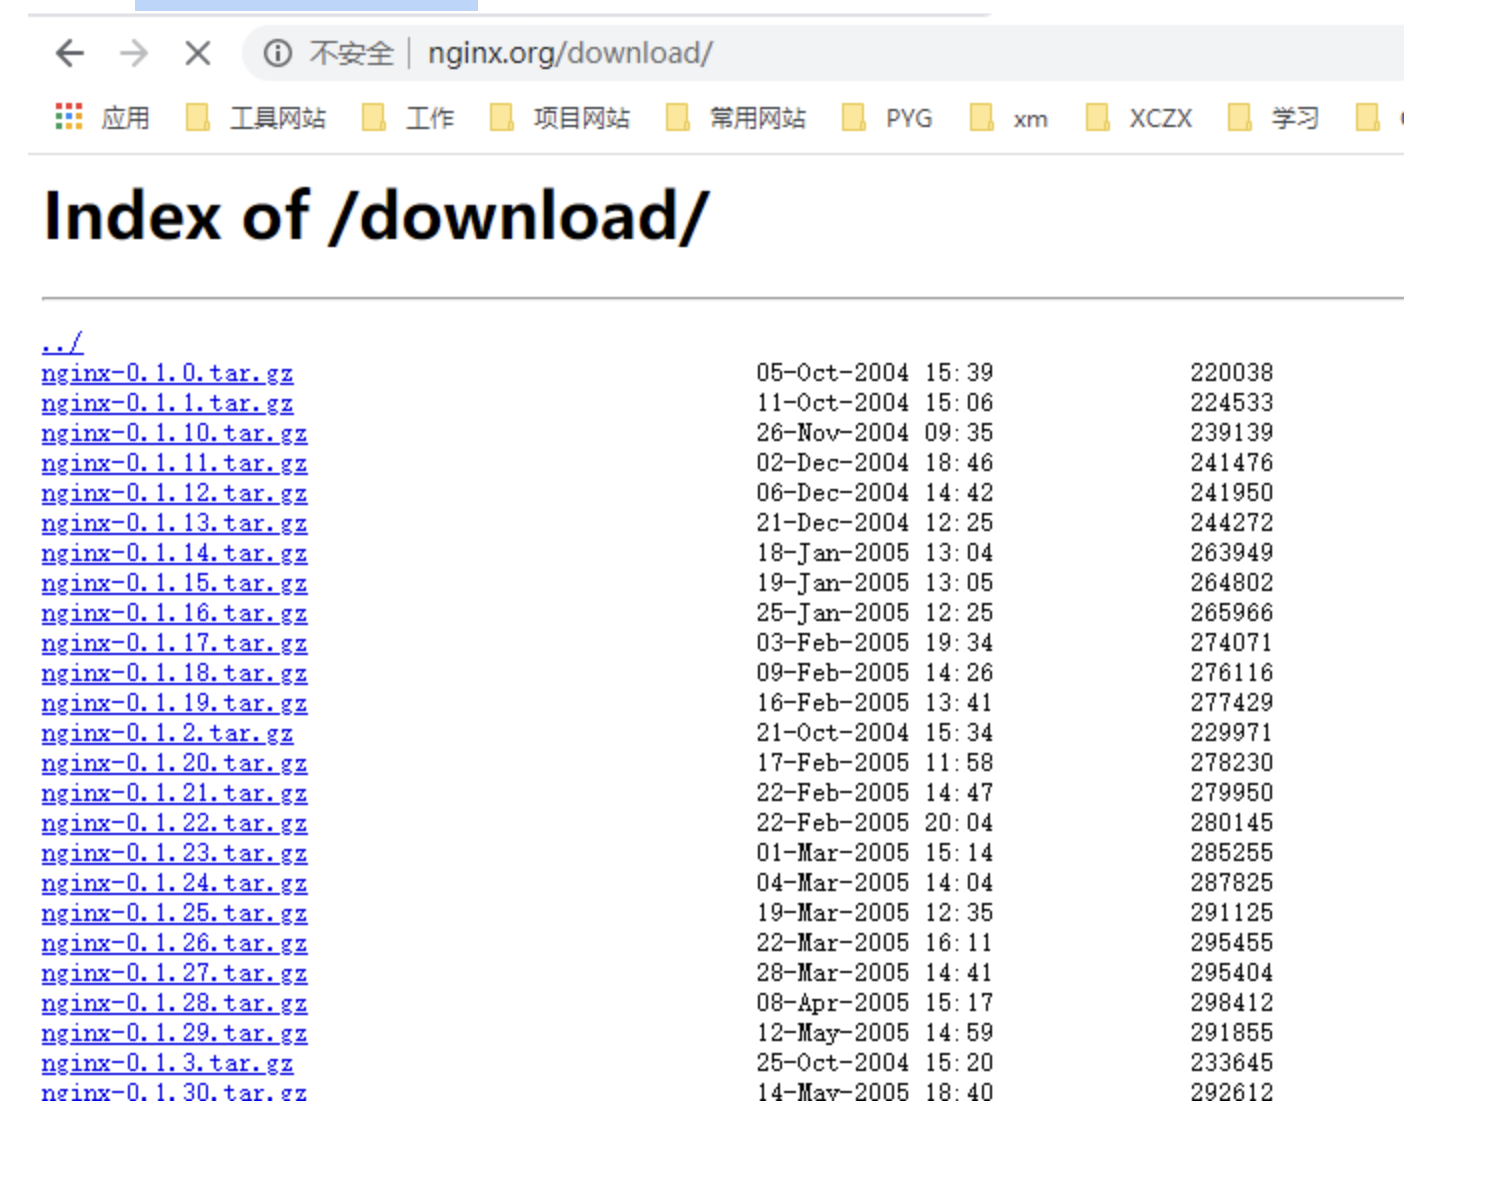Click file size 241476
This screenshot has width=1504, height=1194.
point(1232,463)
